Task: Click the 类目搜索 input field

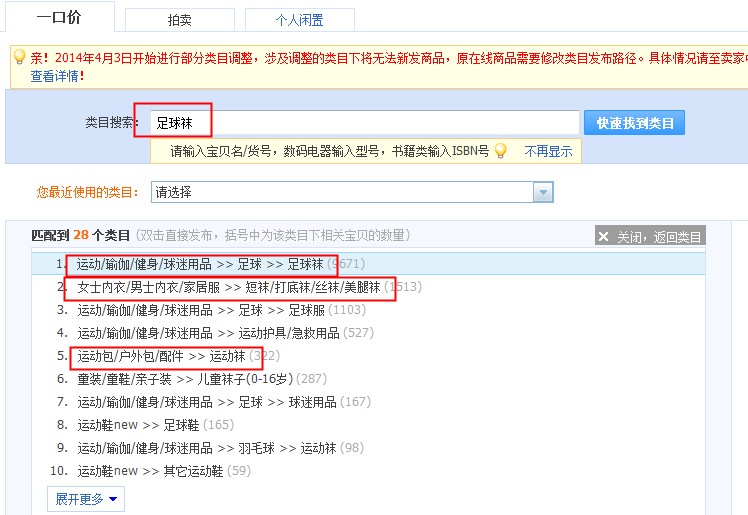Action: [x=365, y=123]
